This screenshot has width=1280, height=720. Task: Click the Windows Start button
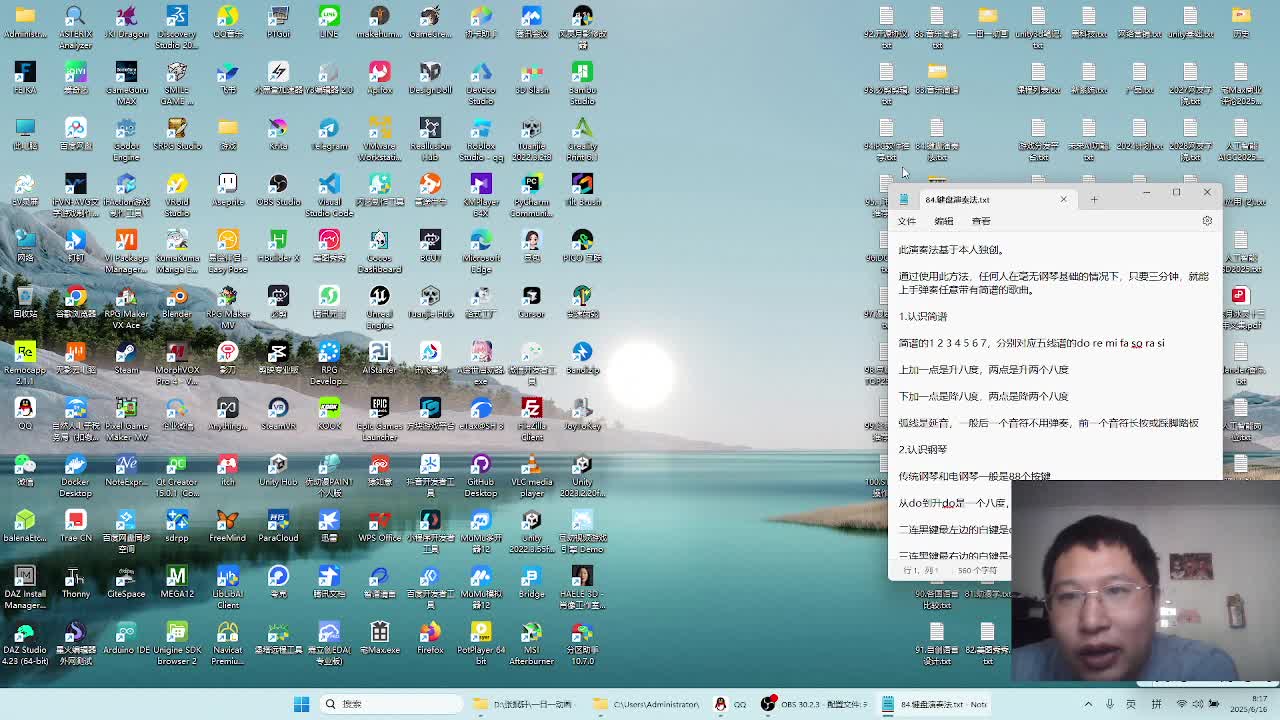301,704
